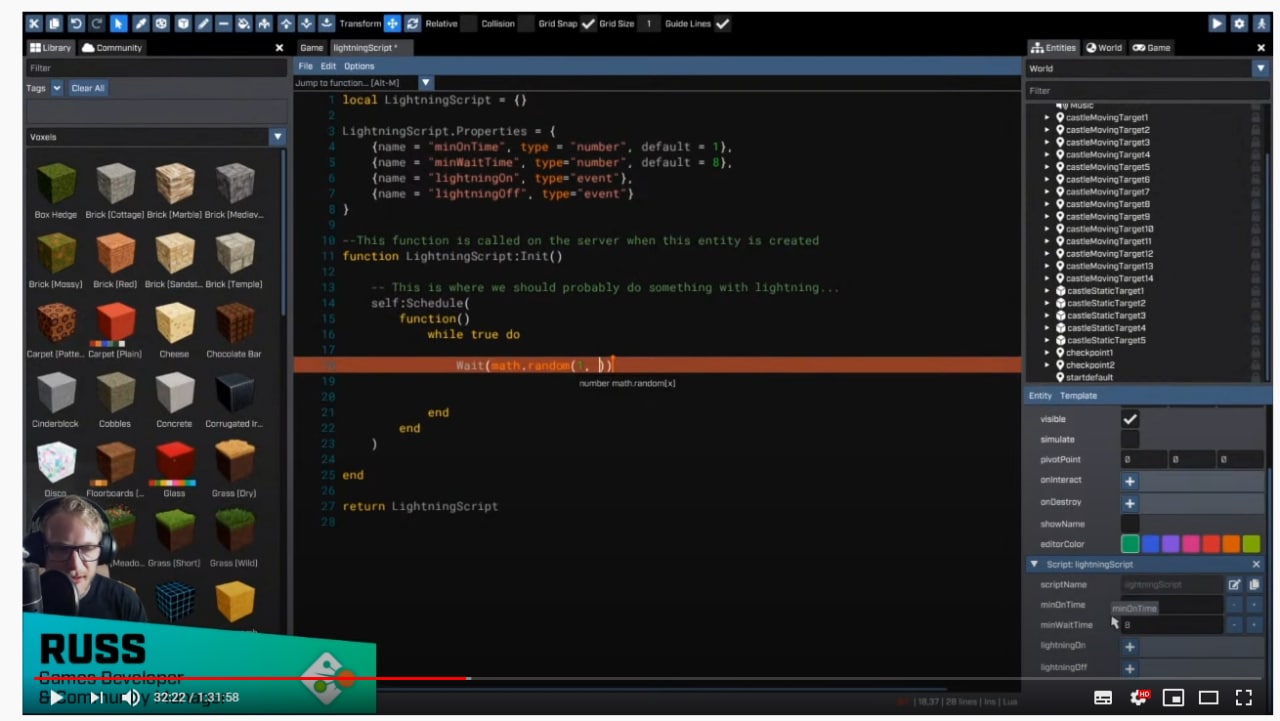The image size is (1280, 721).
Task: Select the Cheese voxel thumbnail
Action: point(174,323)
